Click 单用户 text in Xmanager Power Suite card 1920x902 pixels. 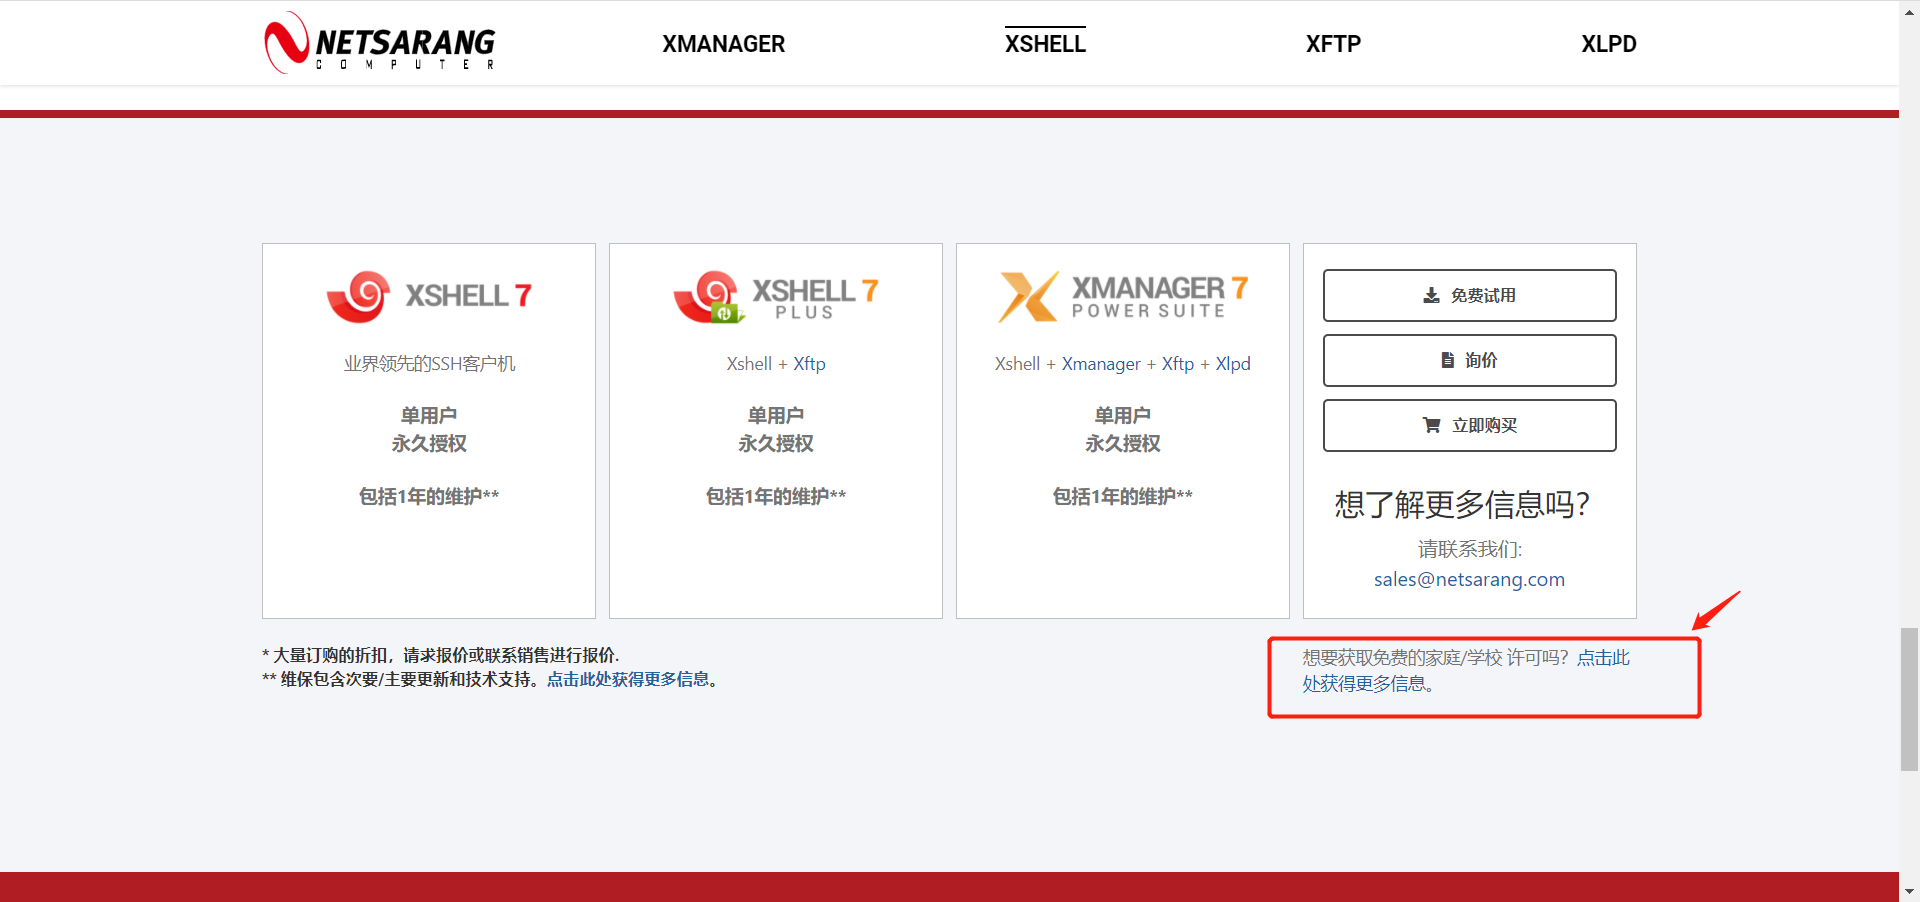click(1123, 415)
